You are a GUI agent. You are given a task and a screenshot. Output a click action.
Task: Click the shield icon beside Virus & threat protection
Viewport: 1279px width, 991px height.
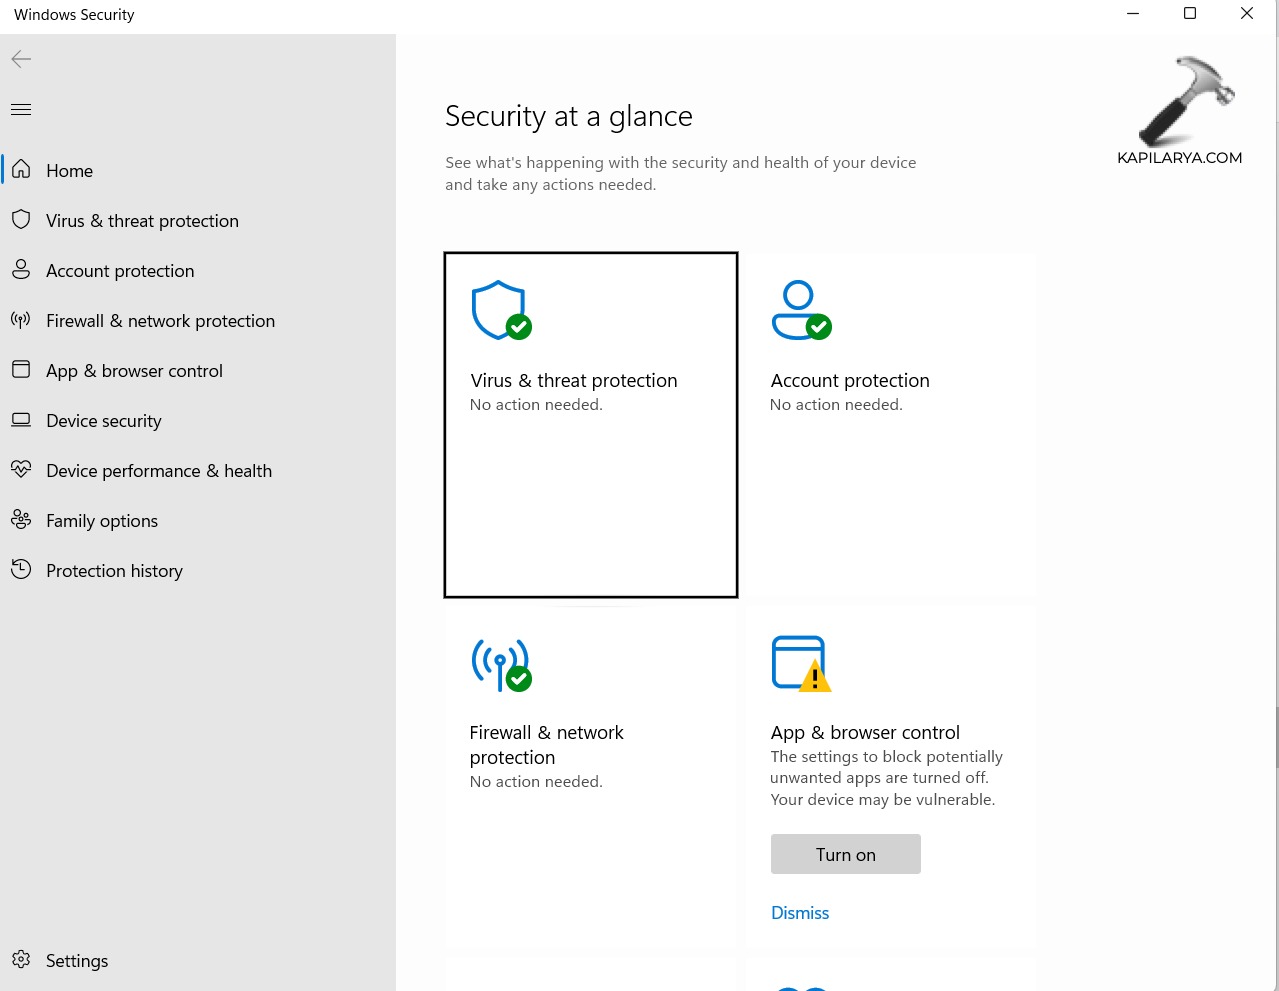[x=21, y=219]
